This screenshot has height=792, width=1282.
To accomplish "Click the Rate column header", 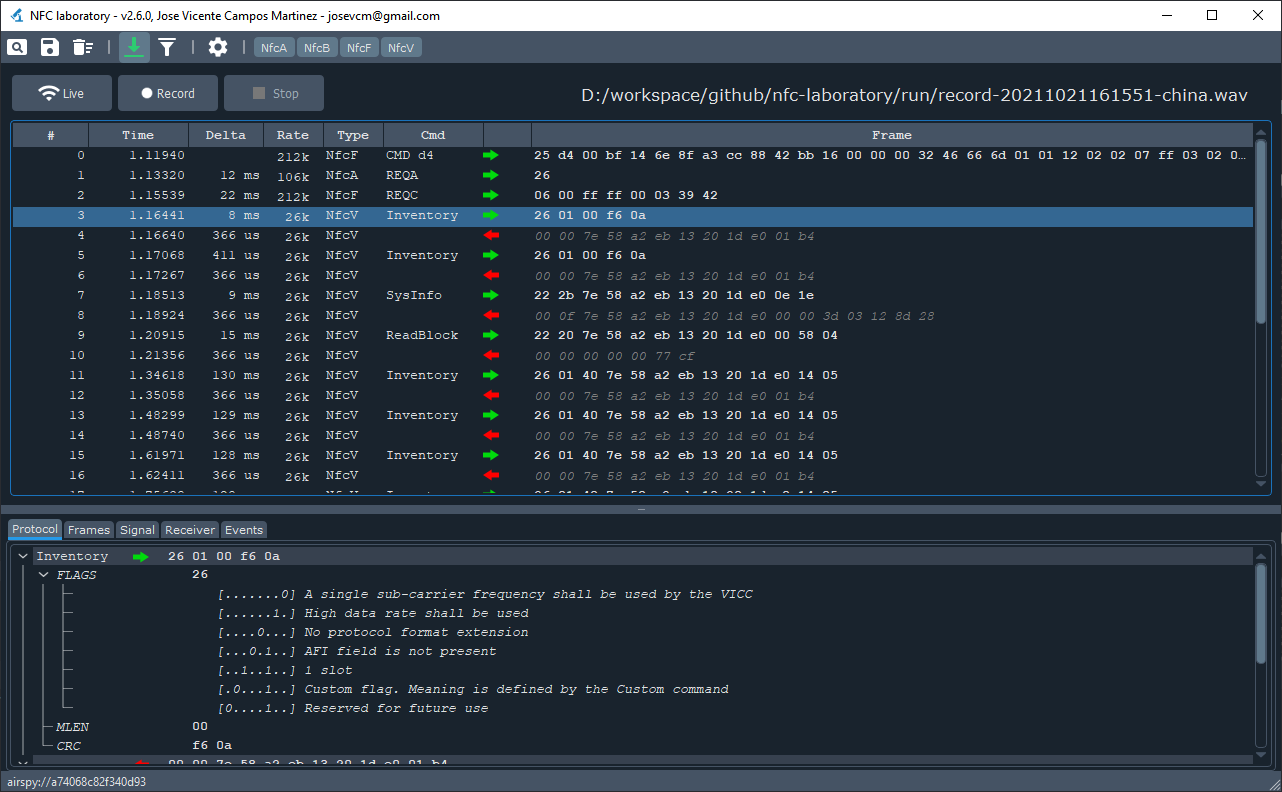I will click(293, 135).
